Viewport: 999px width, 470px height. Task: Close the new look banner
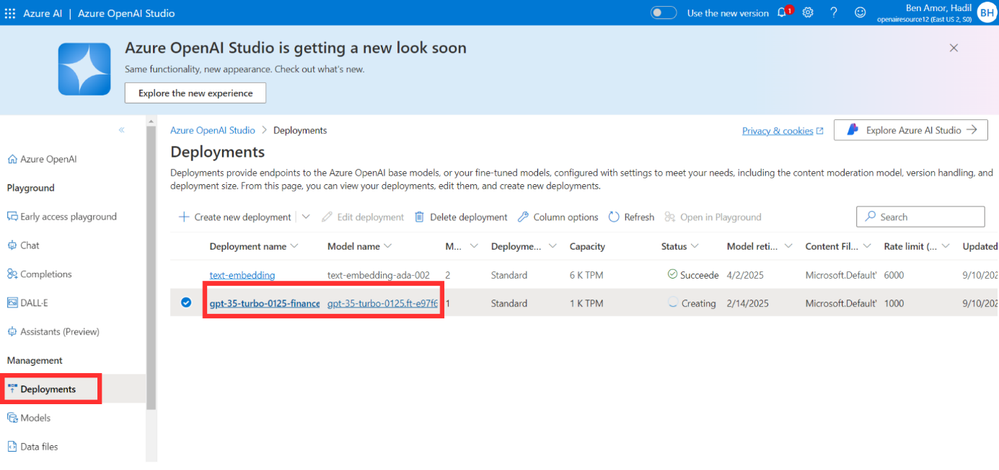click(x=954, y=48)
